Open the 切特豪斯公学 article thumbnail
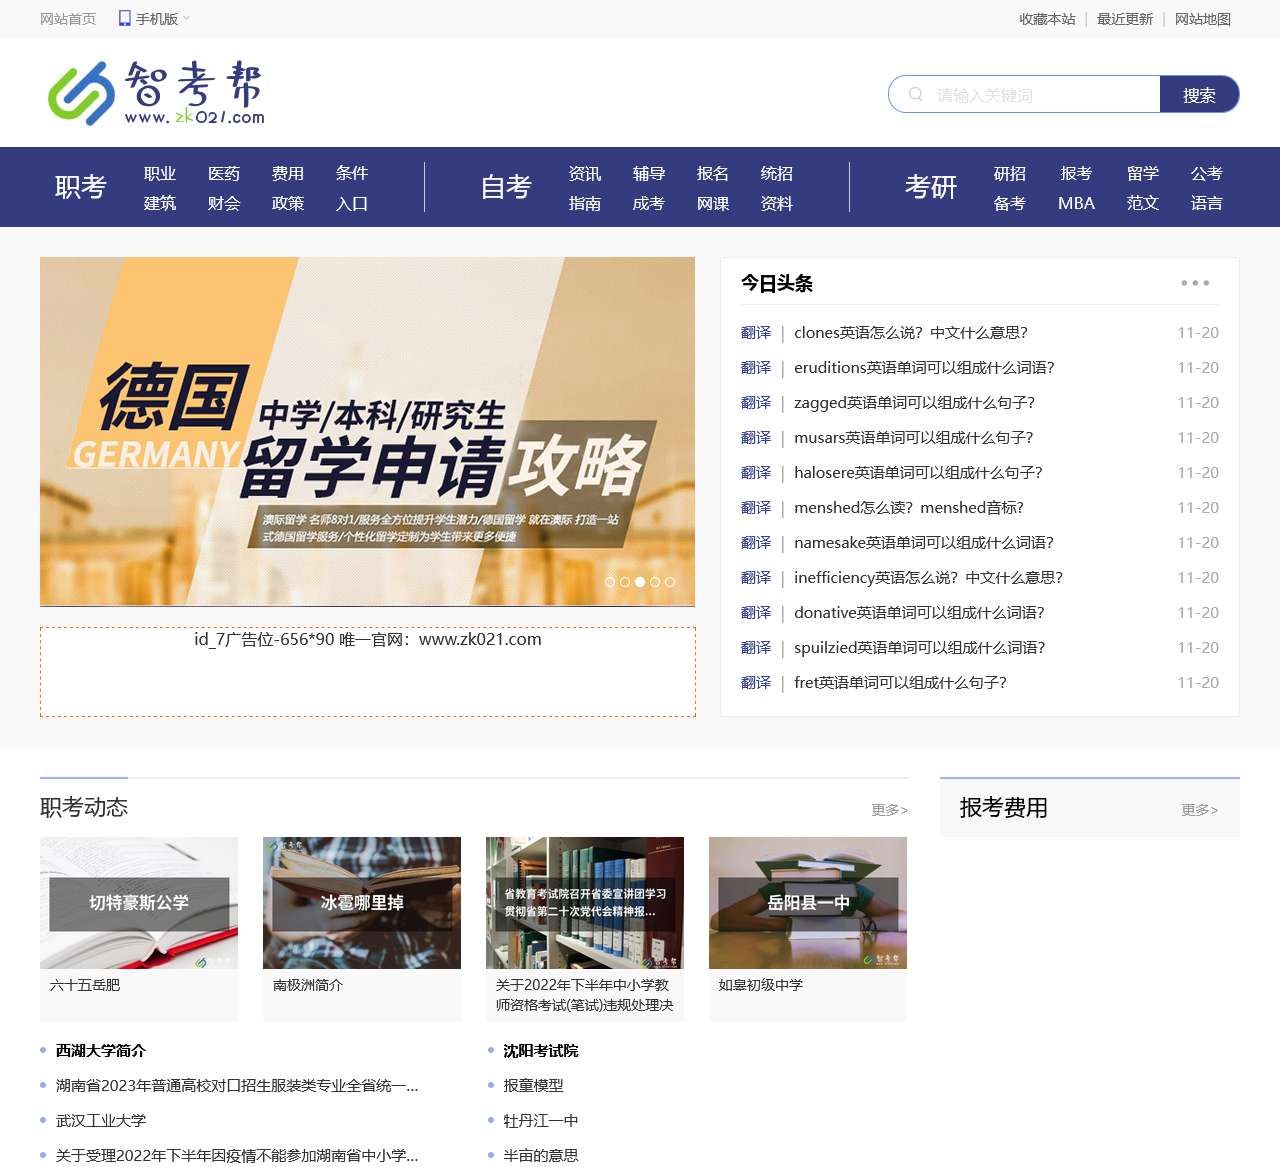1280x1167 pixels. tap(138, 903)
